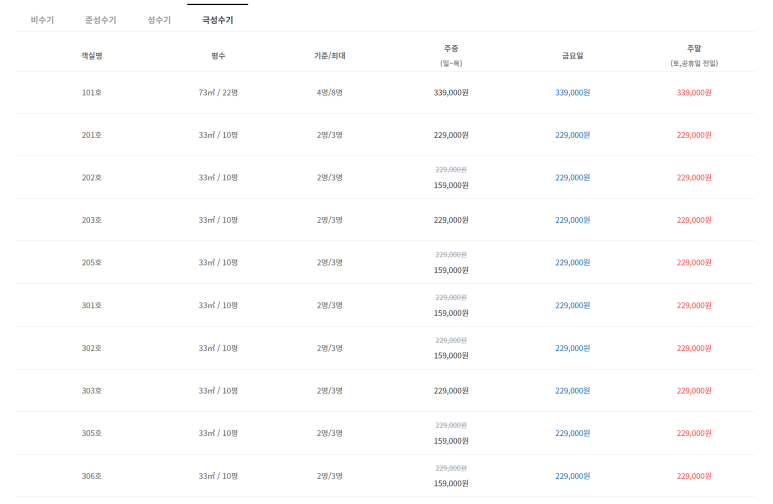773x504 pixels.
Task: Select room name 202호
Action: [92, 177]
